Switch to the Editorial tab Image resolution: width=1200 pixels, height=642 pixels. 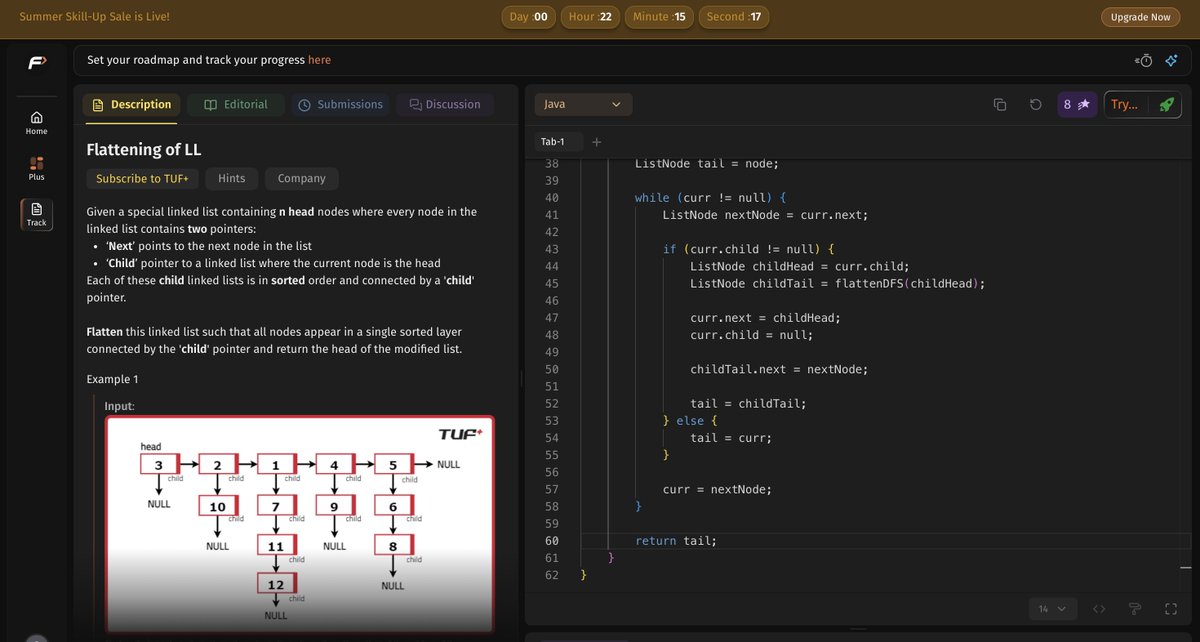tap(235, 104)
